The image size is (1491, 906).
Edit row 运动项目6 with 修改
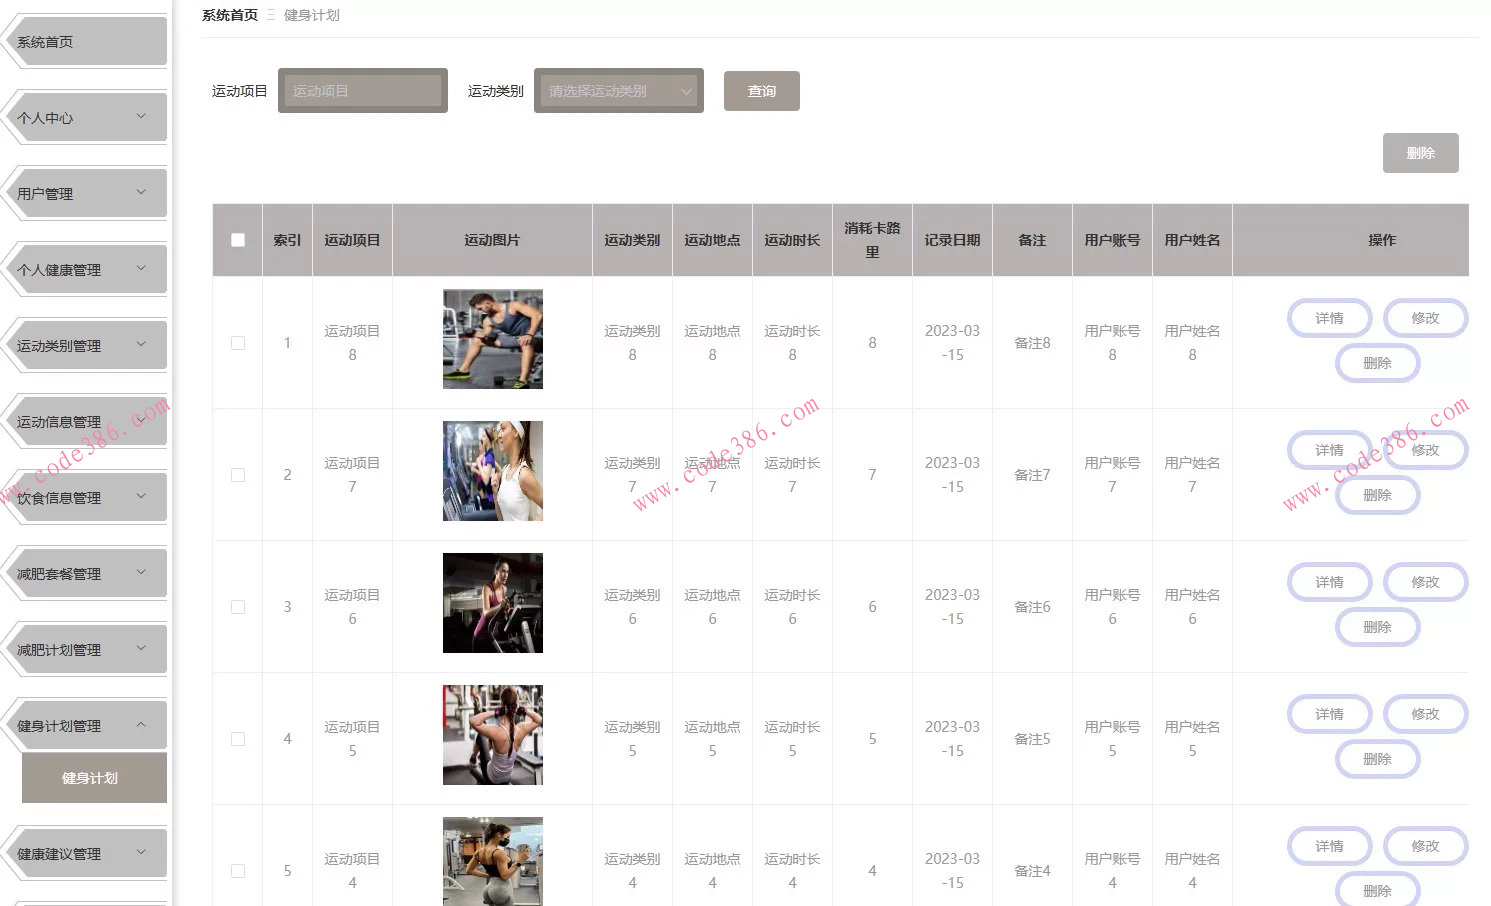click(1426, 582)
